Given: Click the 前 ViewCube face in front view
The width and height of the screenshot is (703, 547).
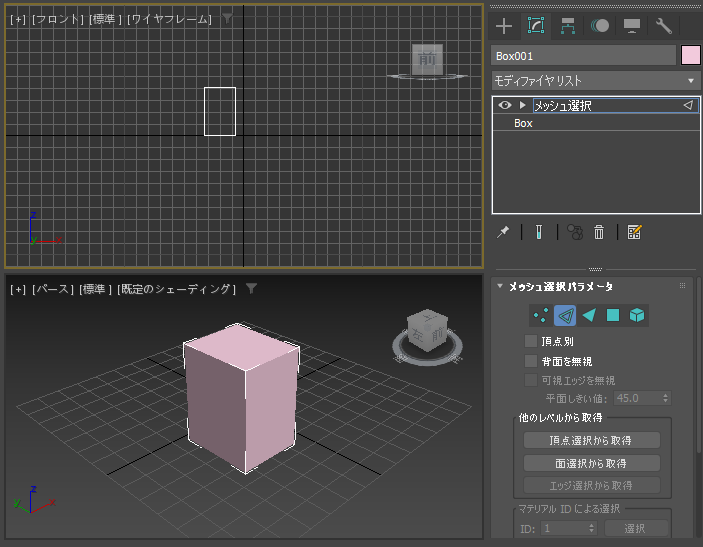Looking at the screenshot, I should 427,59.
